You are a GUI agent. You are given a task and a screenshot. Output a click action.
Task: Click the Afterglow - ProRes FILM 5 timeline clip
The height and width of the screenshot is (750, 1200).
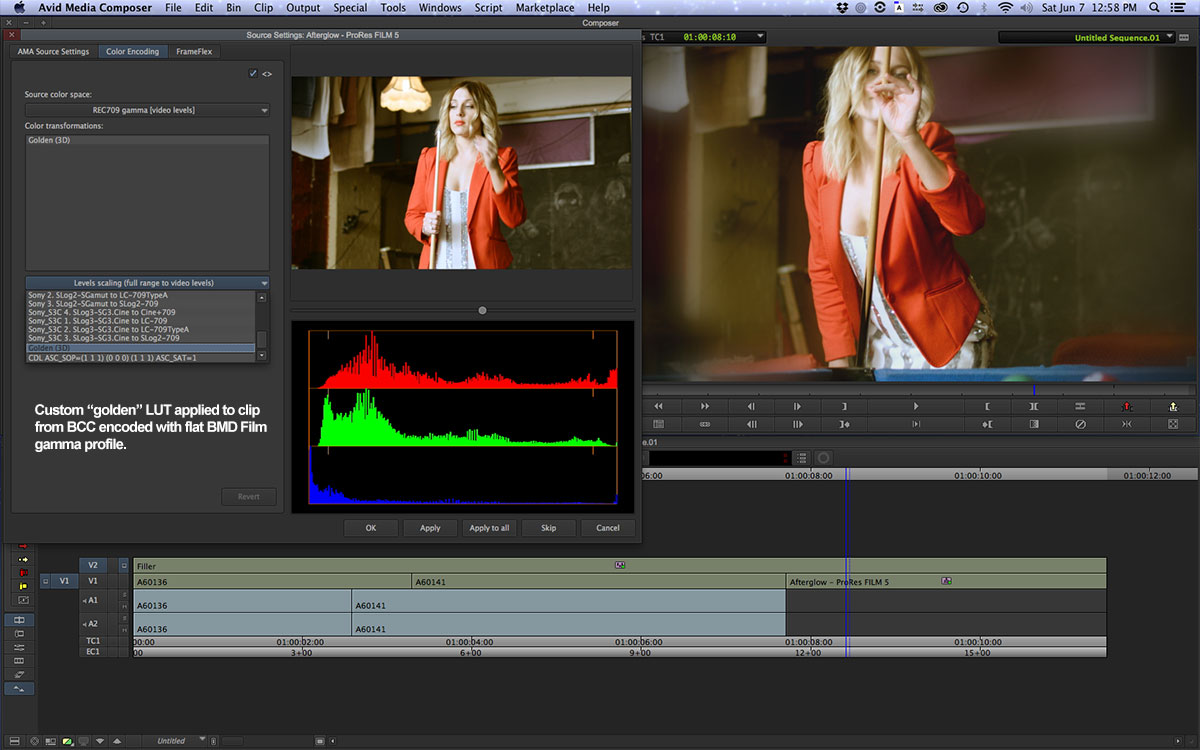click(946, 581)
